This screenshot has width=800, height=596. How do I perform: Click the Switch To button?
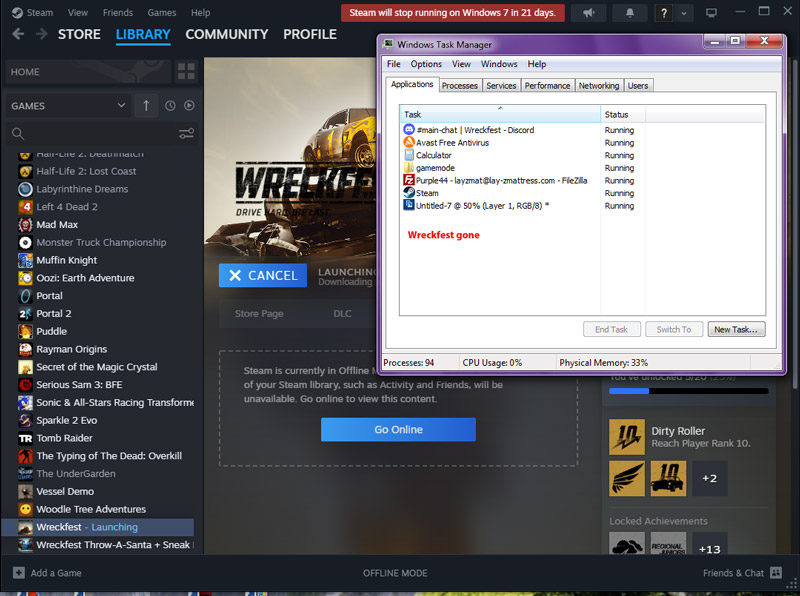(x=674, y=330)
